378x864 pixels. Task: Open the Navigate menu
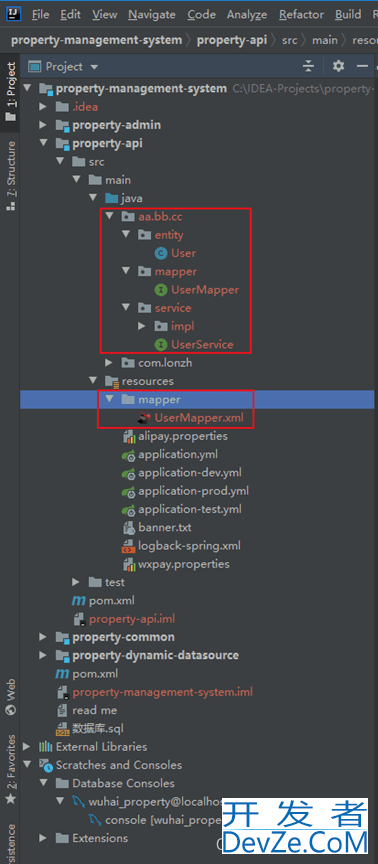(x=152, y=15)
